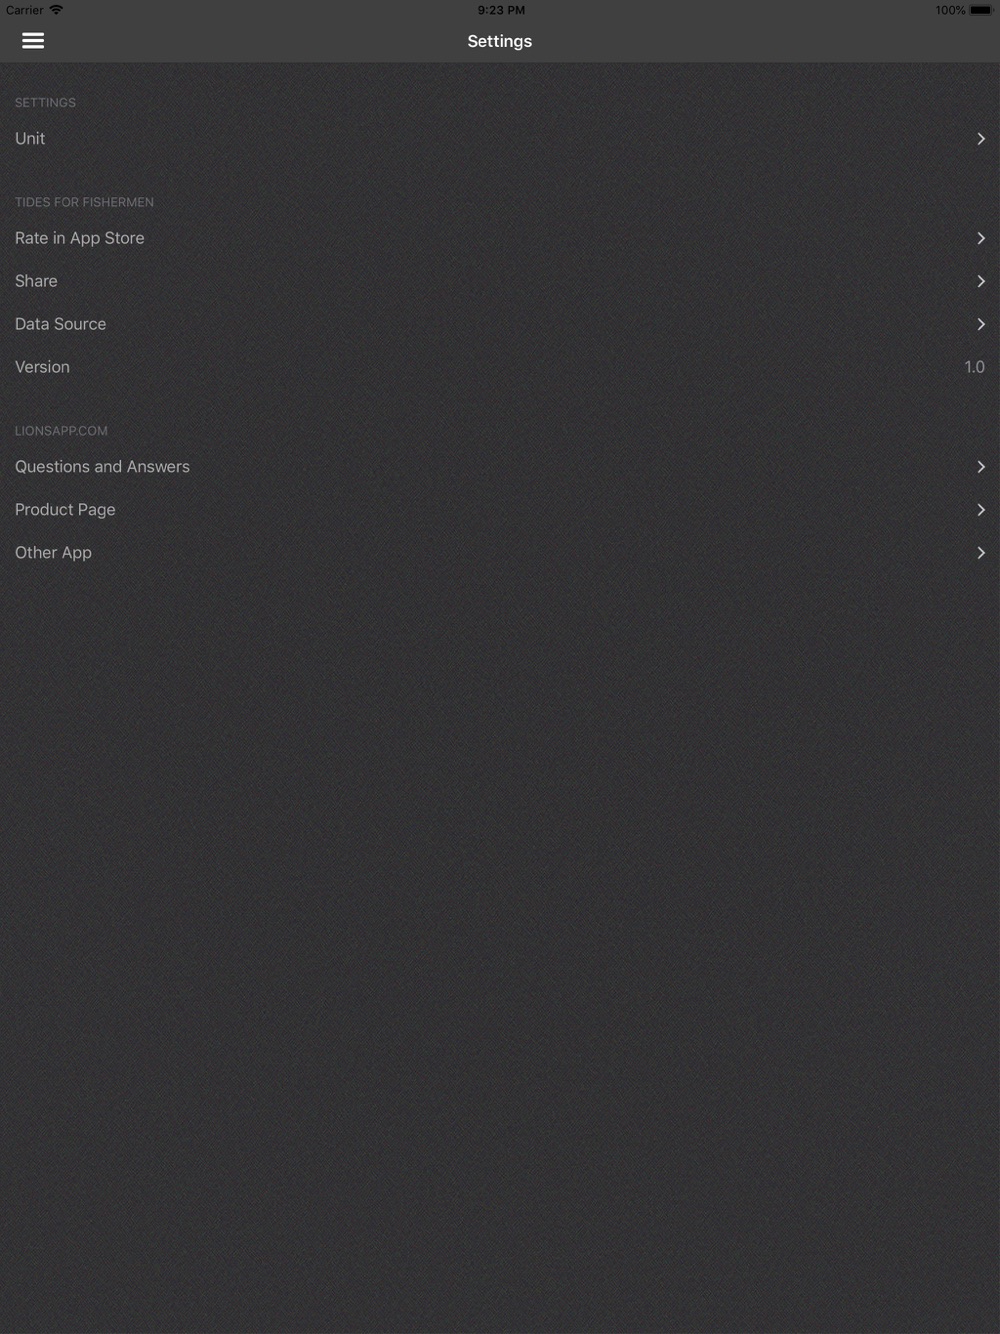Click the Rate in App Store chevron
Image resolution: width=1000 pixels, height=1334 pixels.
click(x=981, y=238)
